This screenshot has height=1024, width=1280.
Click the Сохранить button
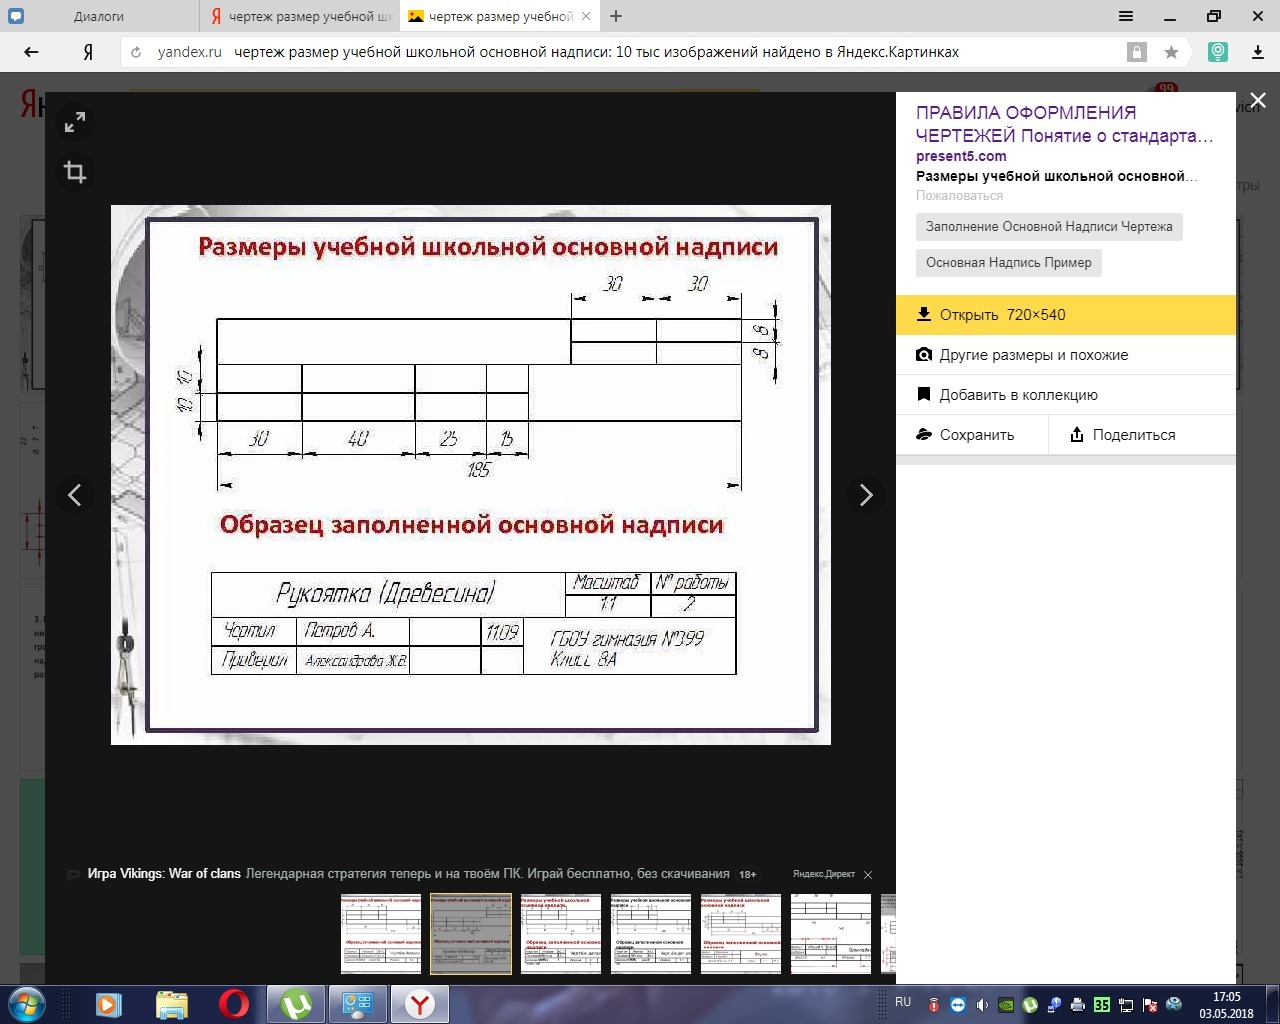pyautogui.click(x=976, y=435)
